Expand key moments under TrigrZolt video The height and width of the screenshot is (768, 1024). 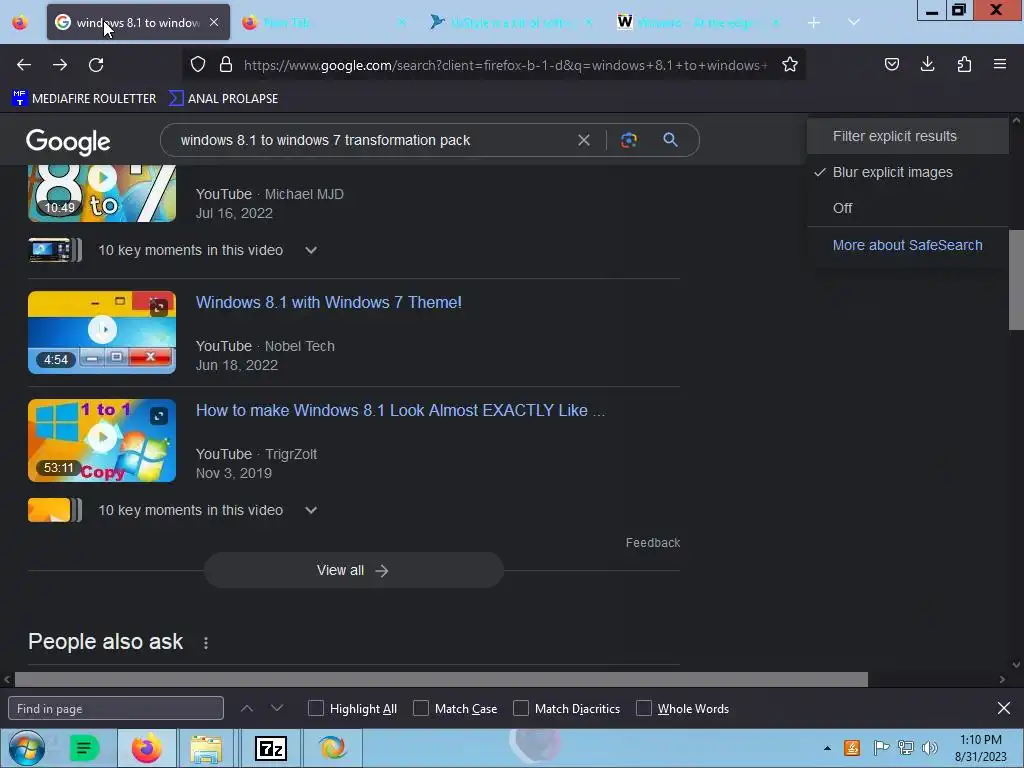tap(311, 510)
